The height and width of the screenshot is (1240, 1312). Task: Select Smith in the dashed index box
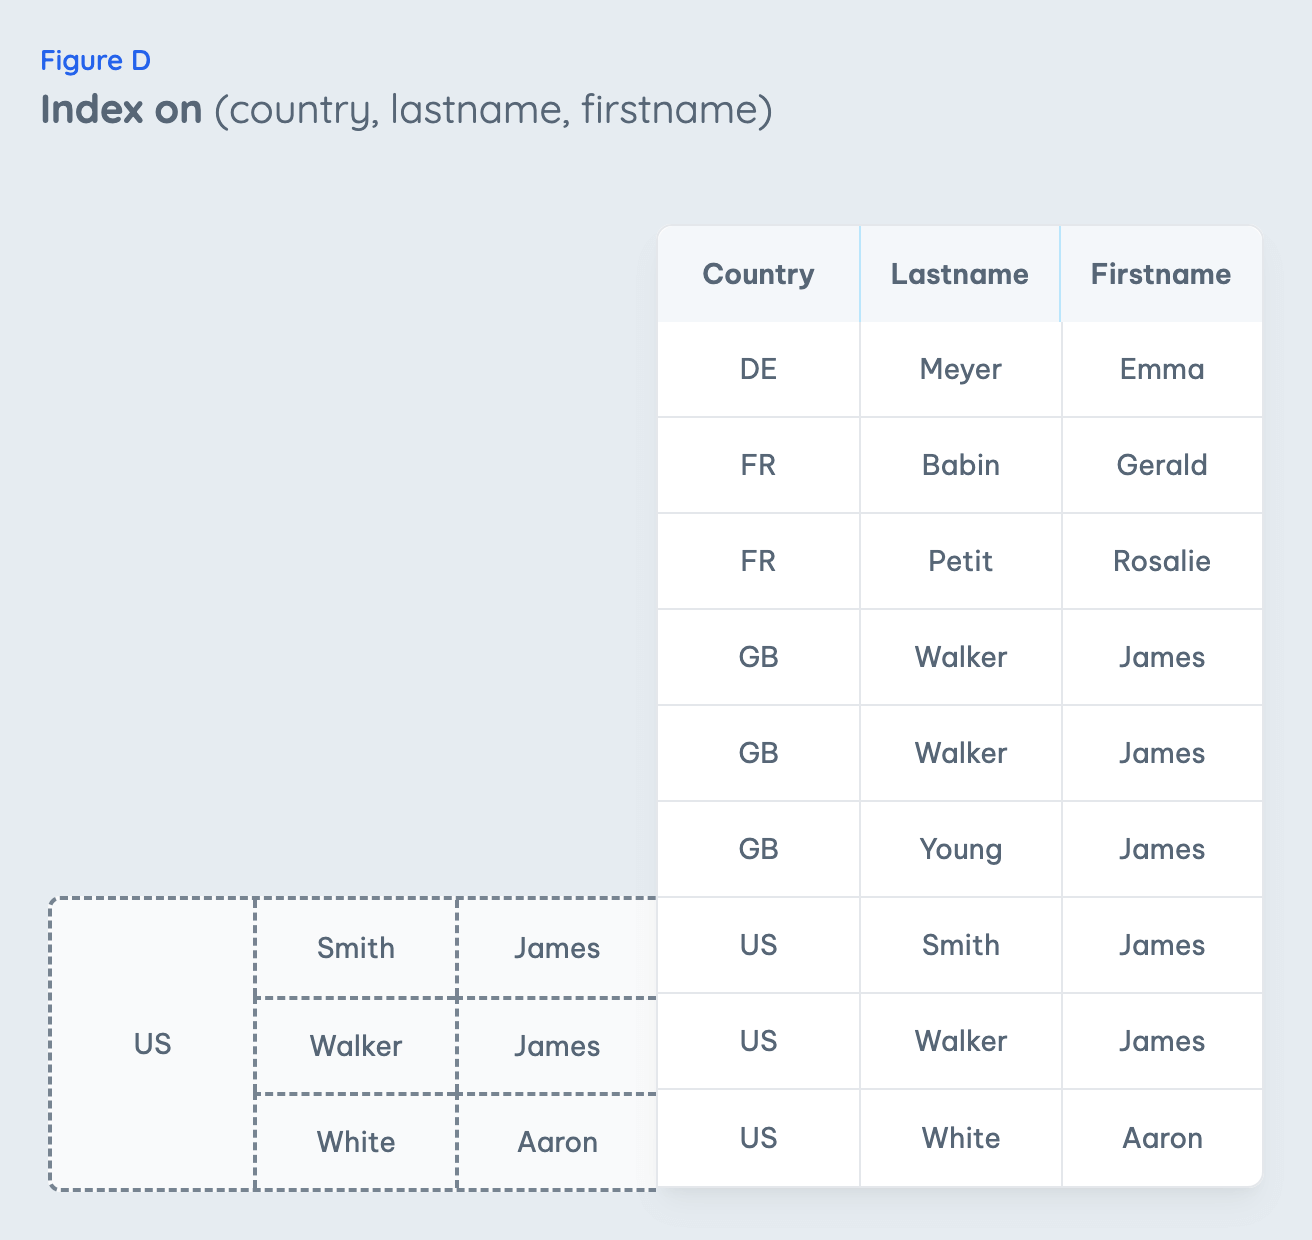(x=355, y=948)
